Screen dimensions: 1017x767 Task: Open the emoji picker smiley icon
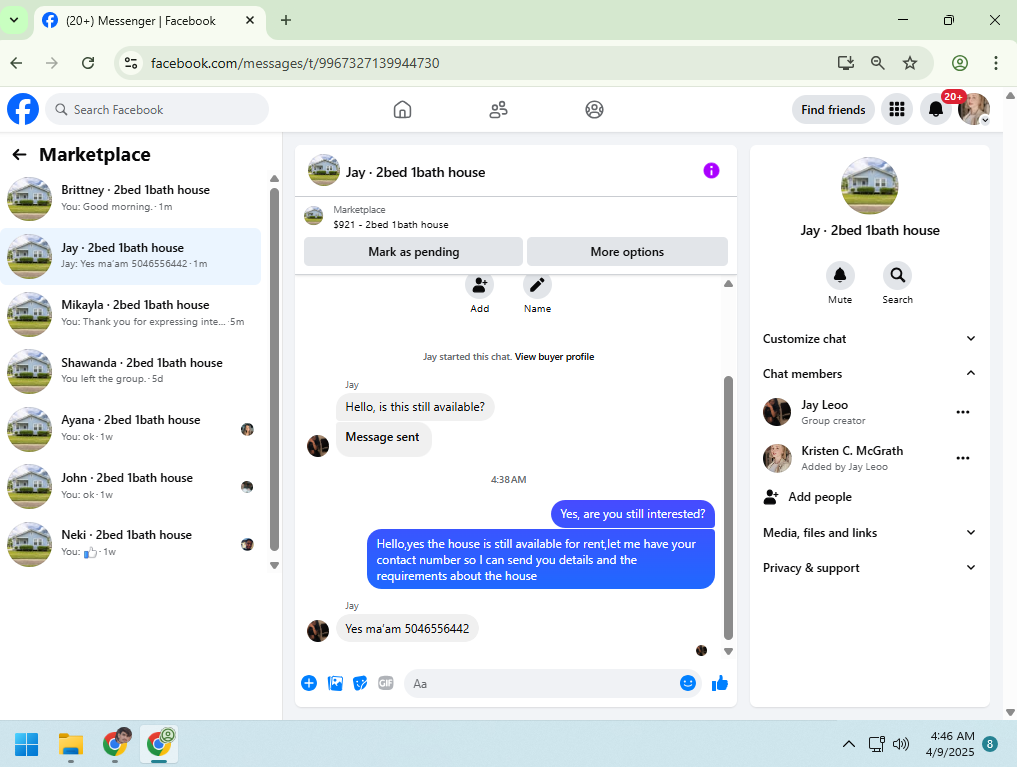[x=688, y=683]
